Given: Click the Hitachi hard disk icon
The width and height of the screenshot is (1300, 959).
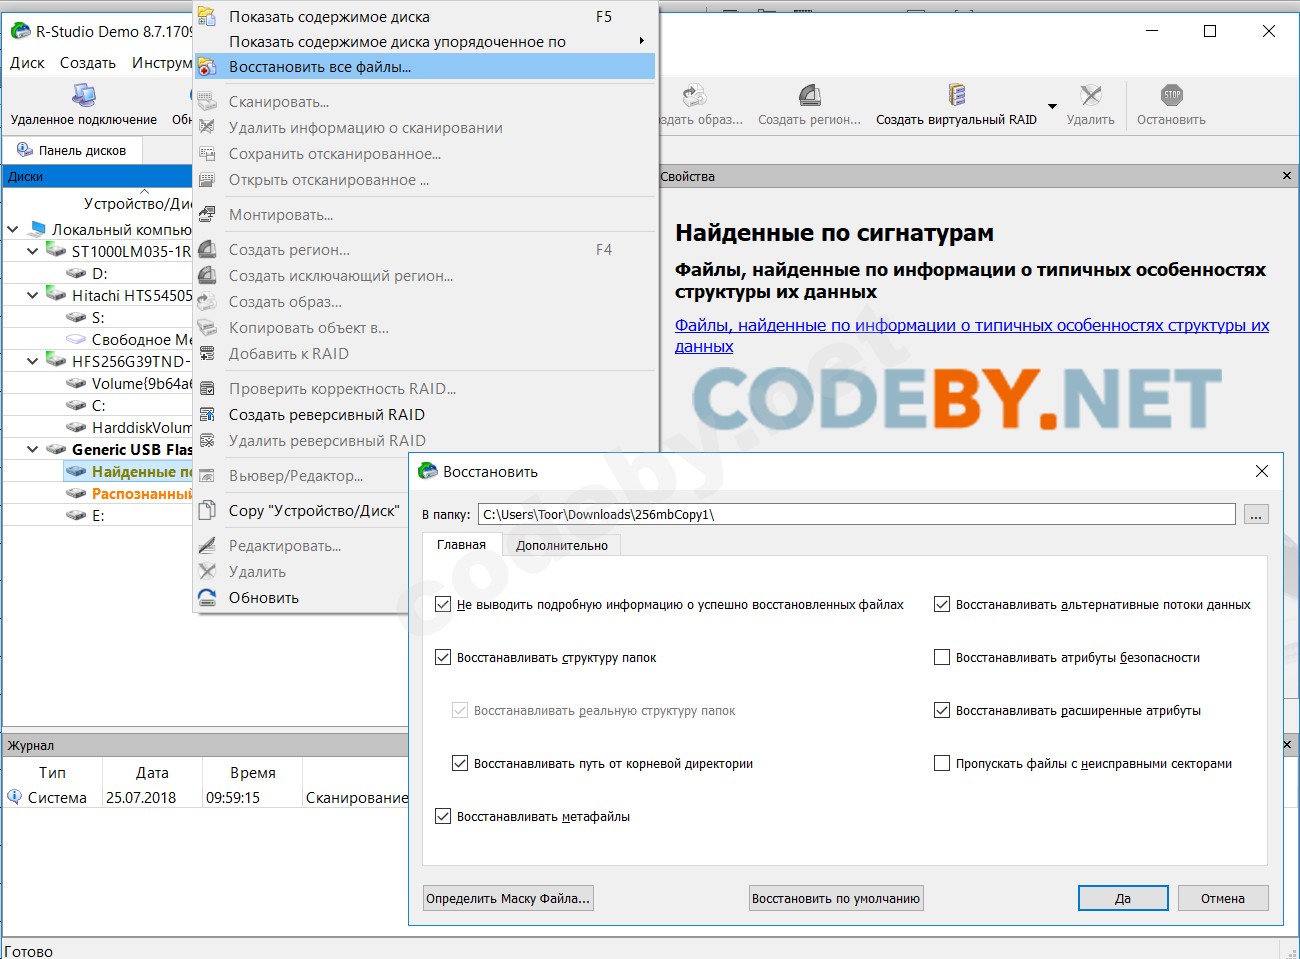Looking at the screenshot, I should [56, 295].
